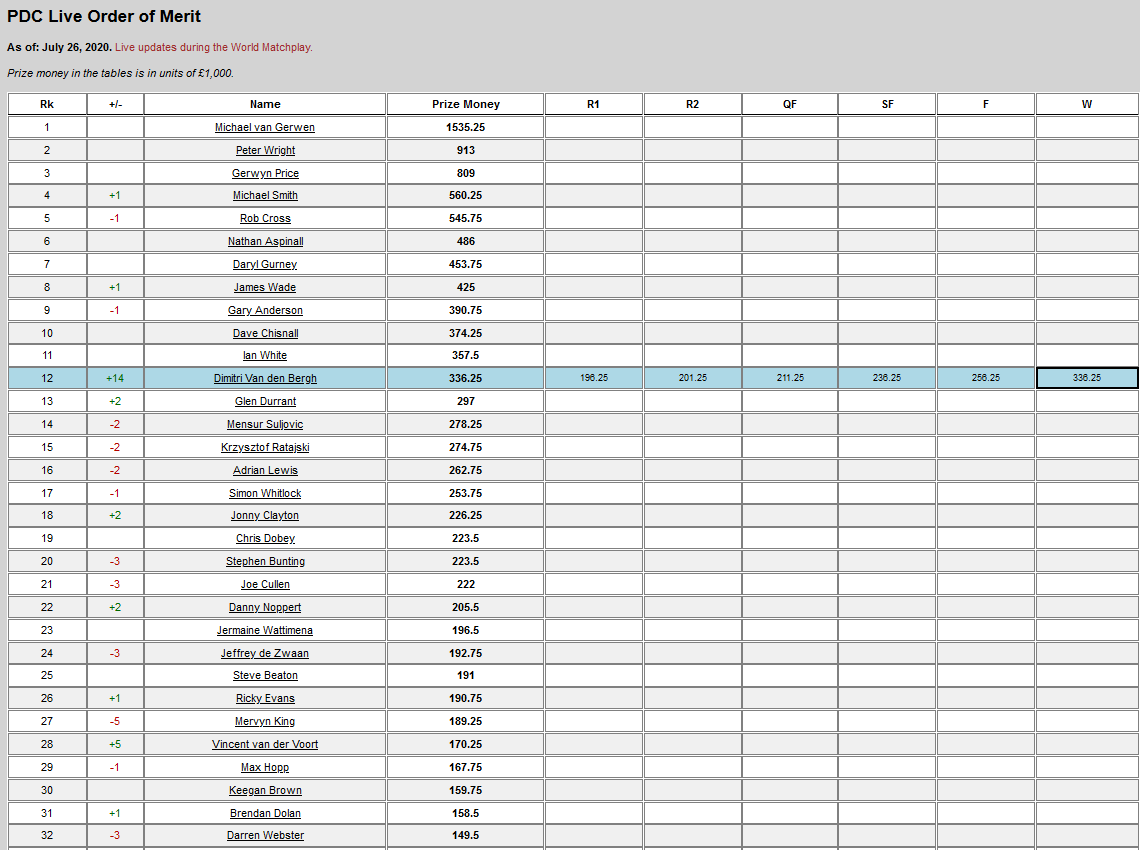Select the Adrian Lewis link

tap(265, 470)
